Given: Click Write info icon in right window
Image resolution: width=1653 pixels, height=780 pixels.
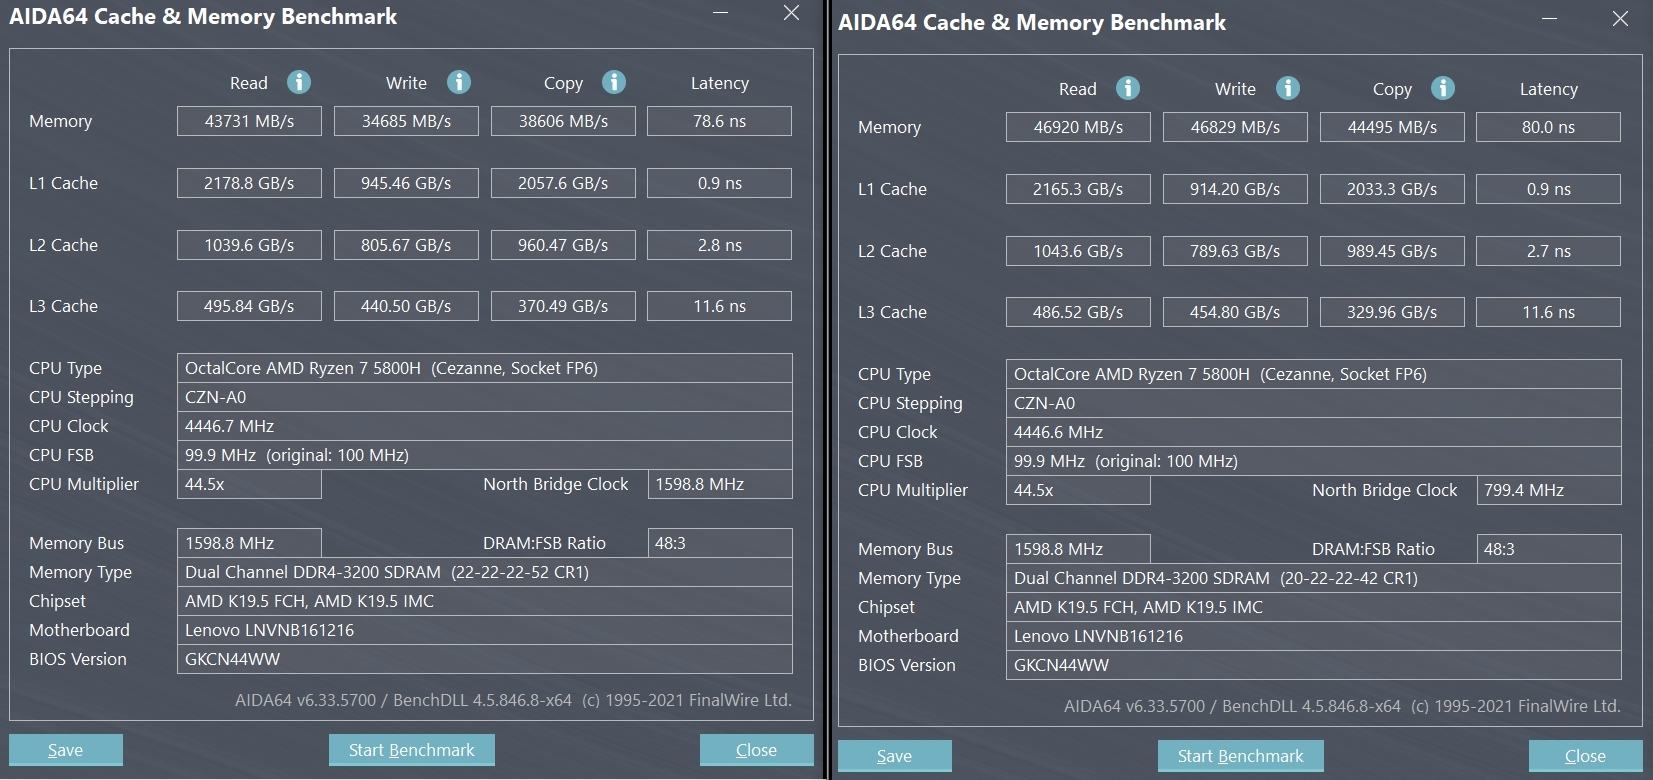Looking at the screenshot, I should pyautogui.click(x=1288, y=88).
